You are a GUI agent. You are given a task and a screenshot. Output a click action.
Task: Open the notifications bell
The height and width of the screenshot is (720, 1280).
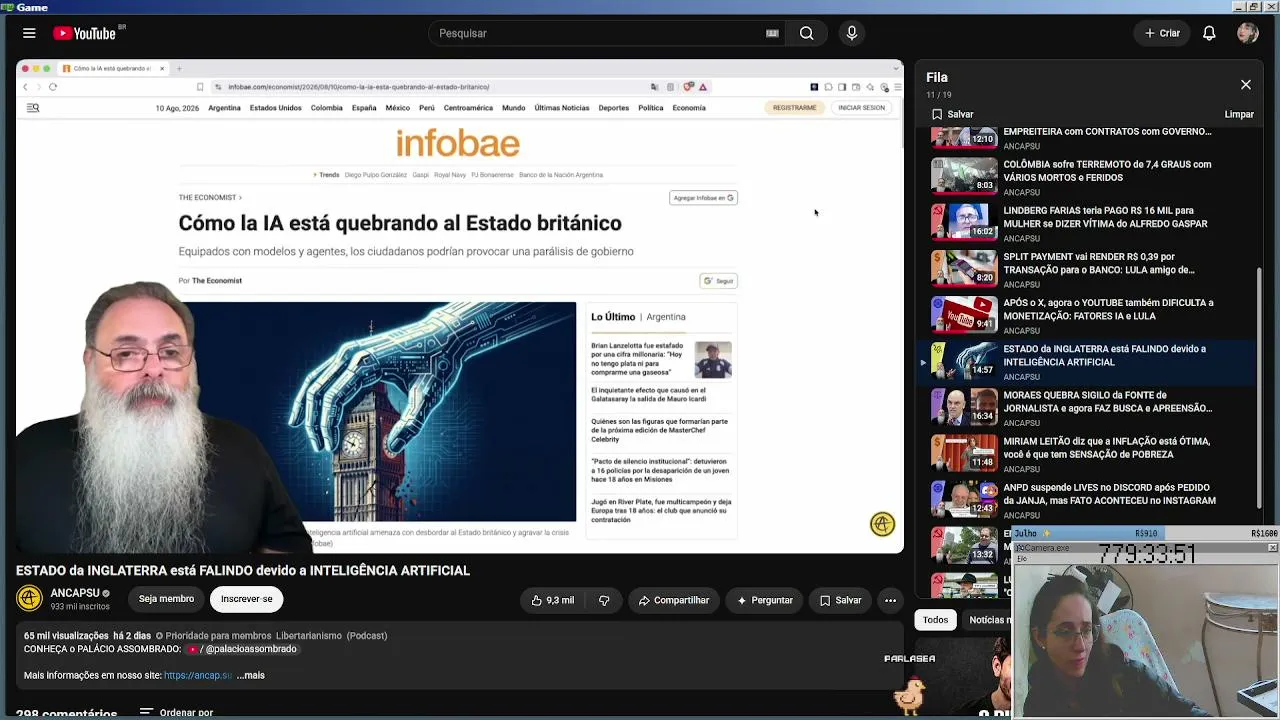(x=1209, y=33)
